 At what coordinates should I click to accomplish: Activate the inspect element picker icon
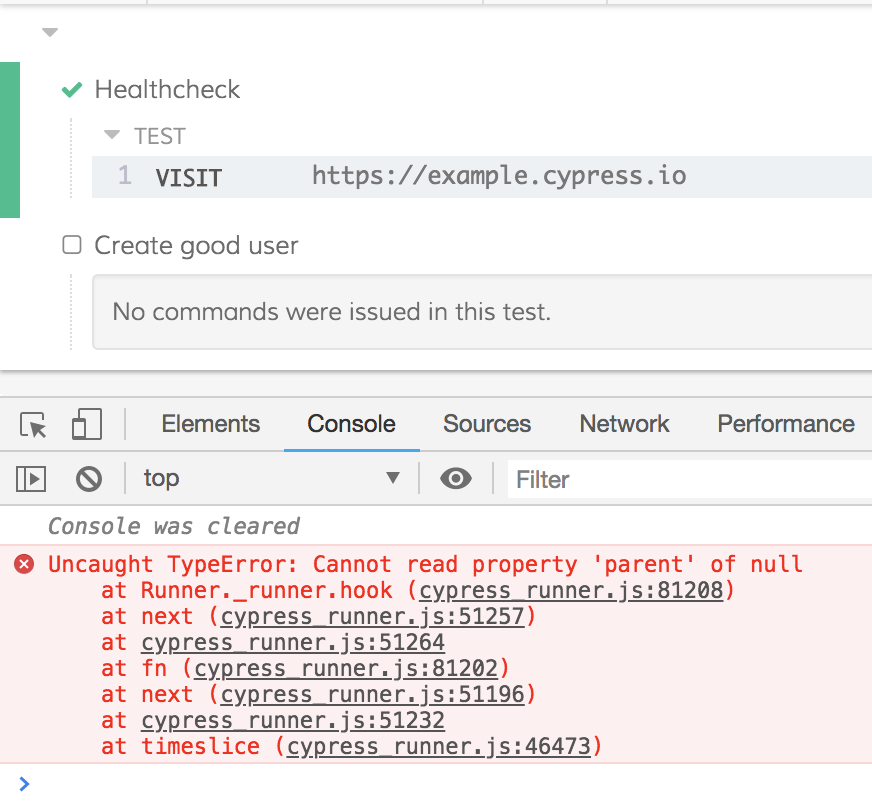point(33,425)
